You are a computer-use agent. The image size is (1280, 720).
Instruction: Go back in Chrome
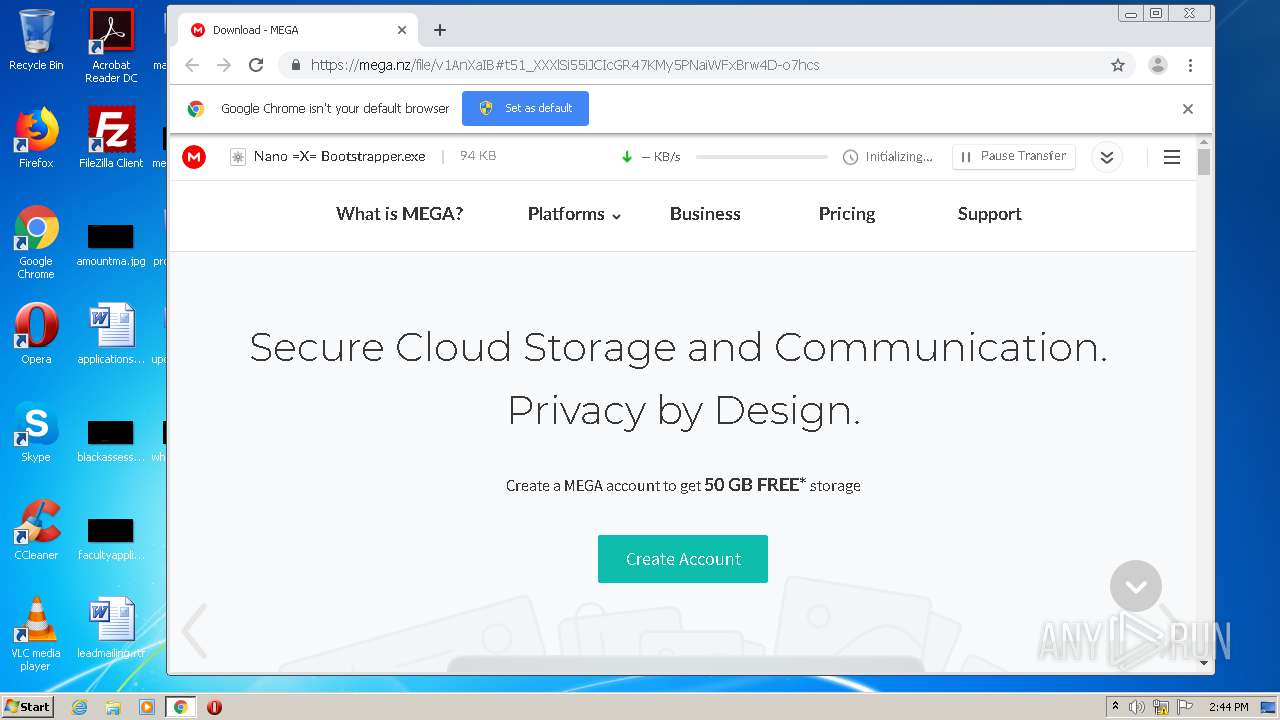[x=192, y=65]
